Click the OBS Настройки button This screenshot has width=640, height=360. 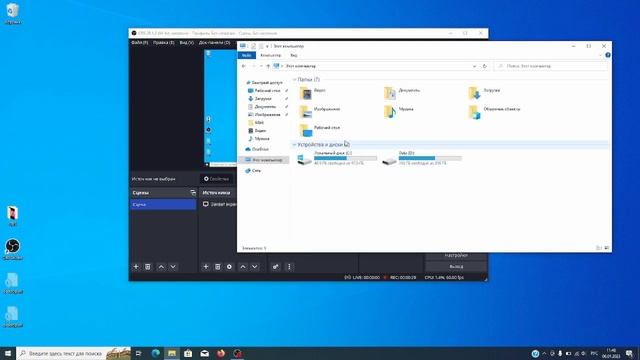click(456, 256)
